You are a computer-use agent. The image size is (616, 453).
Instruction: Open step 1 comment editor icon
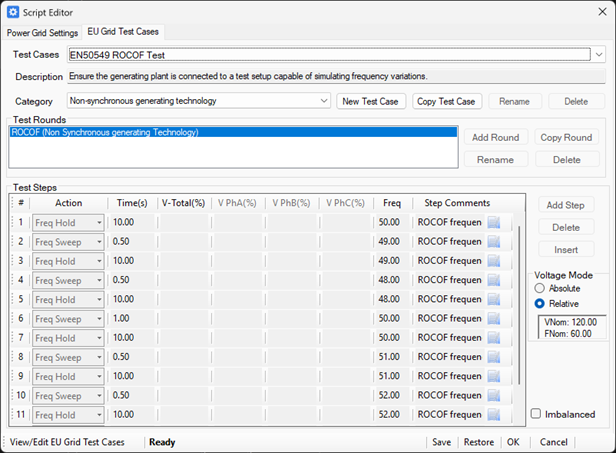pyautogui.click(x=493, y=222)
